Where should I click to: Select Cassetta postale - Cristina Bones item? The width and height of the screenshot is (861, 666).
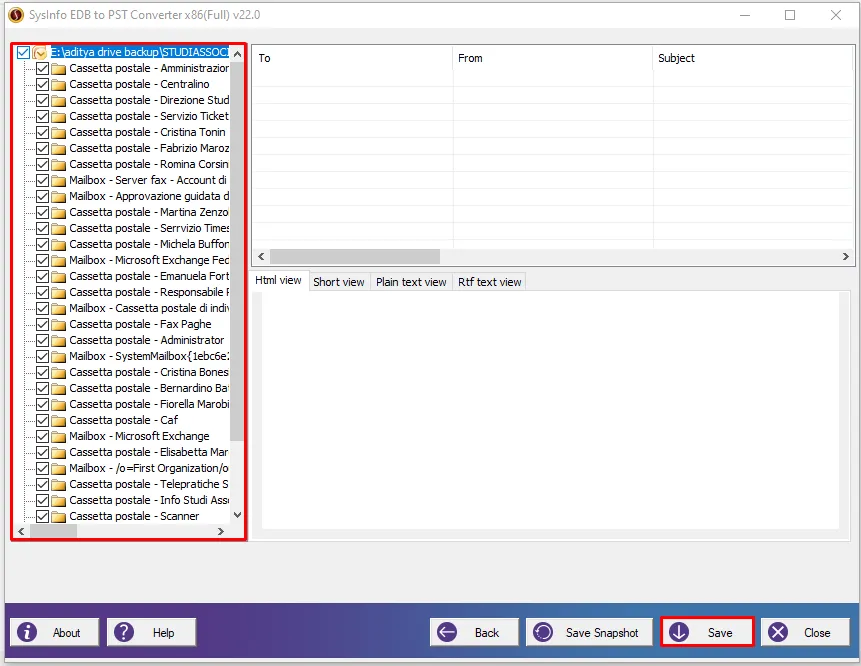(149, 372)
